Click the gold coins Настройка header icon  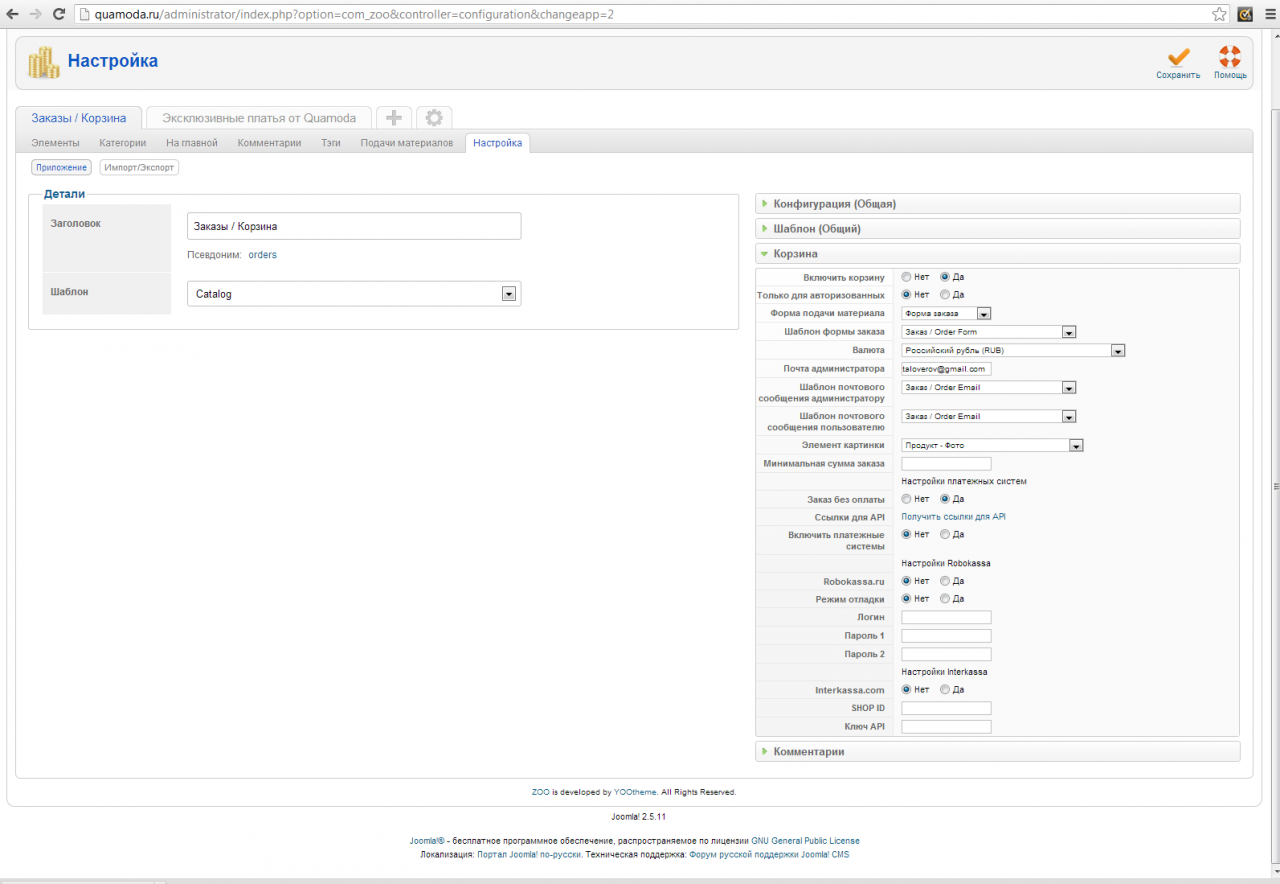43,62
